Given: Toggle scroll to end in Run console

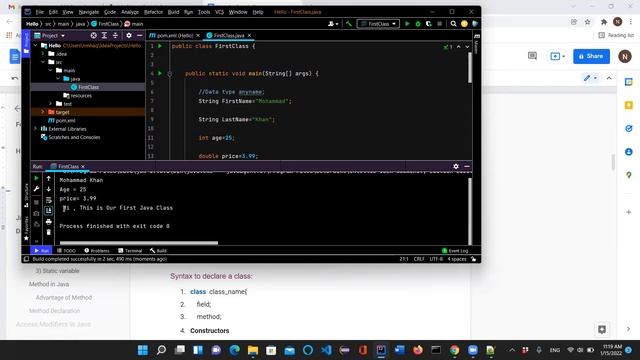Looking at the screenshot, I should [x=49, y=211].
